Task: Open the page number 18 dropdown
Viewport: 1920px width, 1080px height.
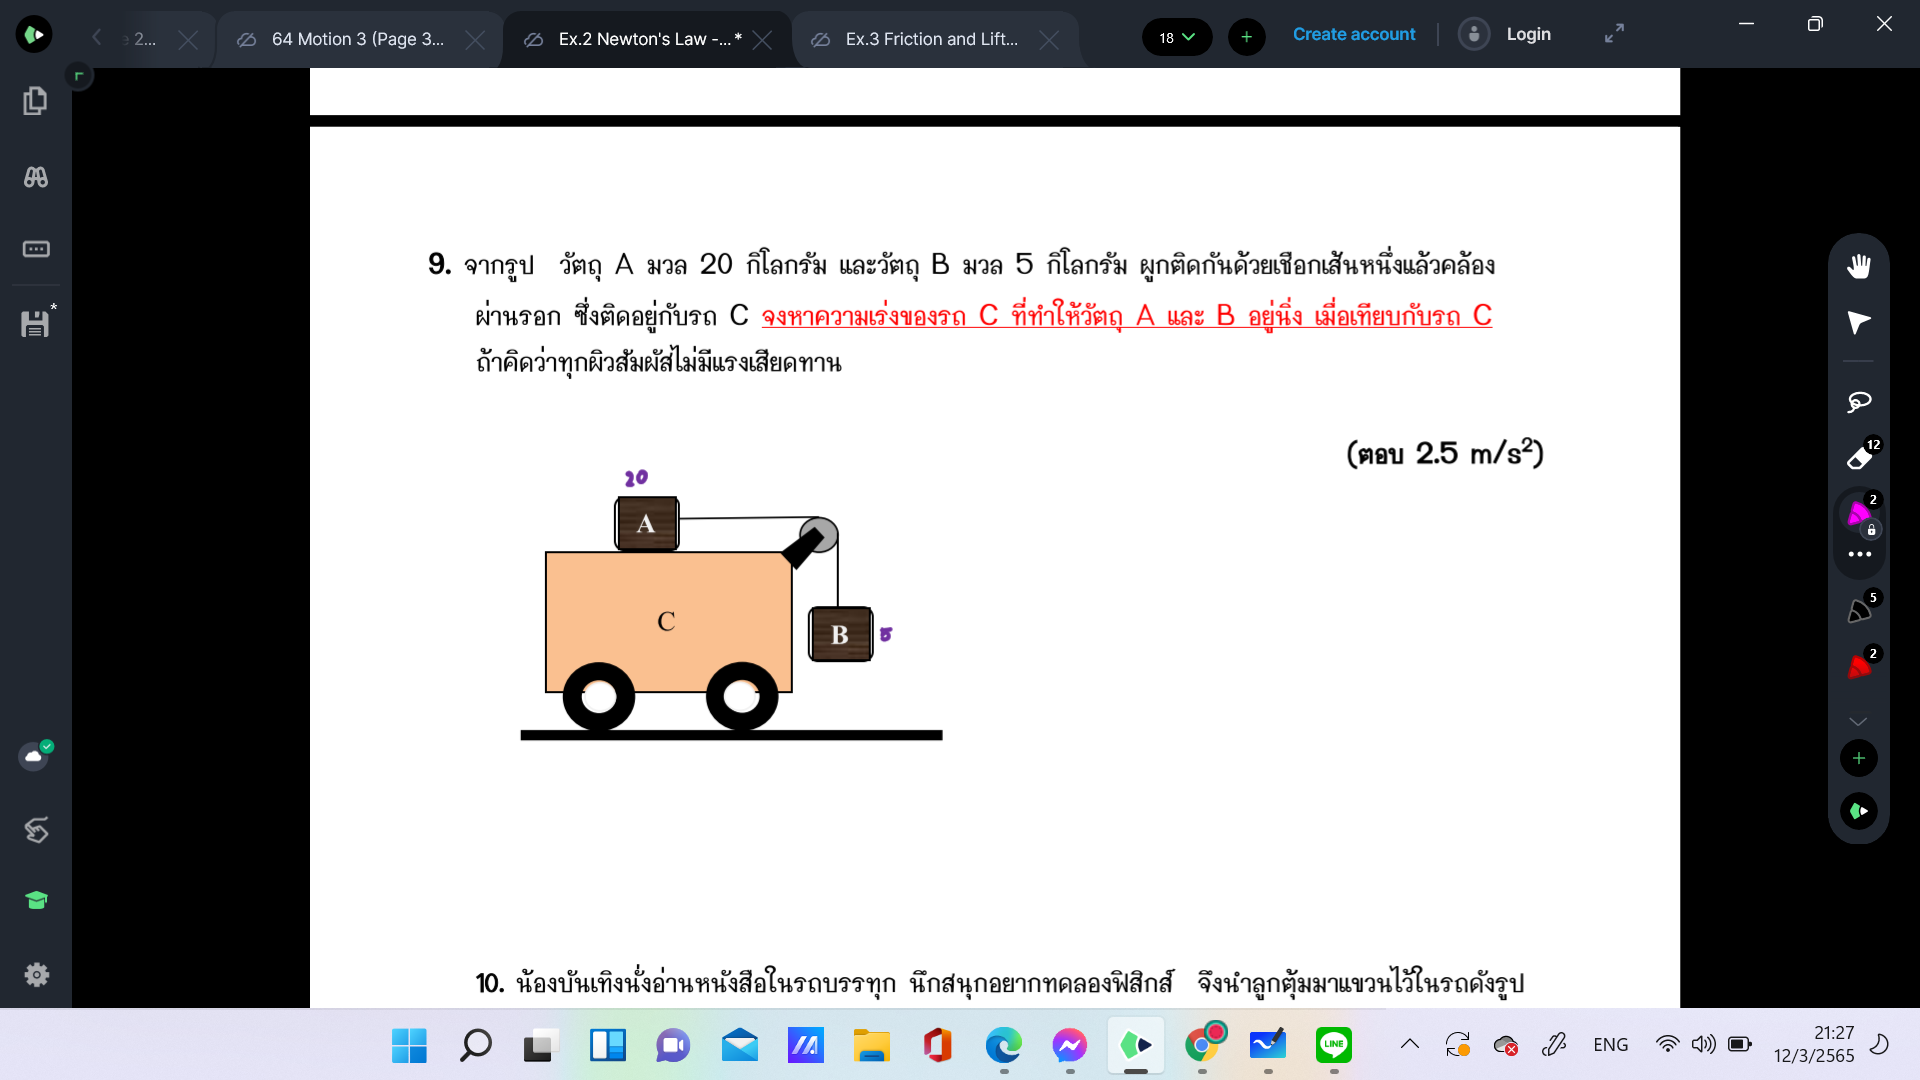Action: [x=1177, y=37]
